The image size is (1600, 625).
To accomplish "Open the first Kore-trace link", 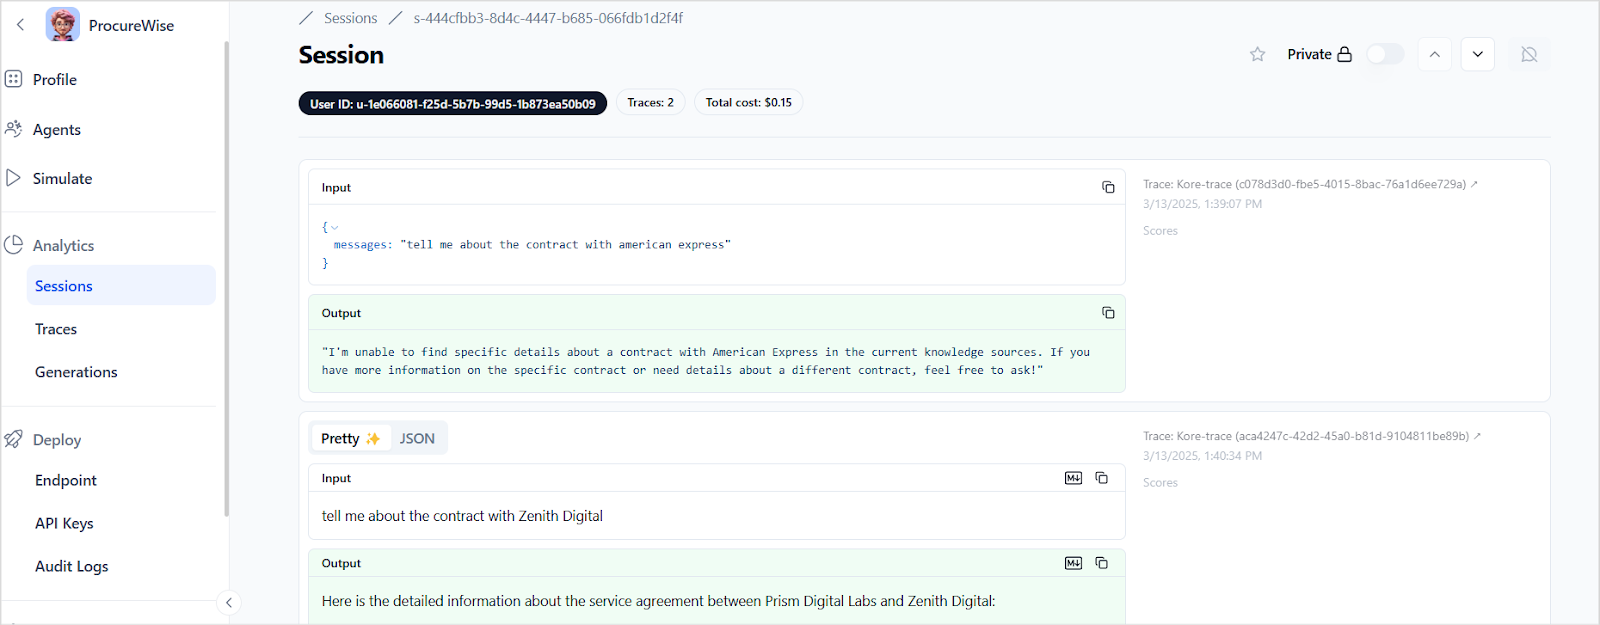I will (1310, 184).
